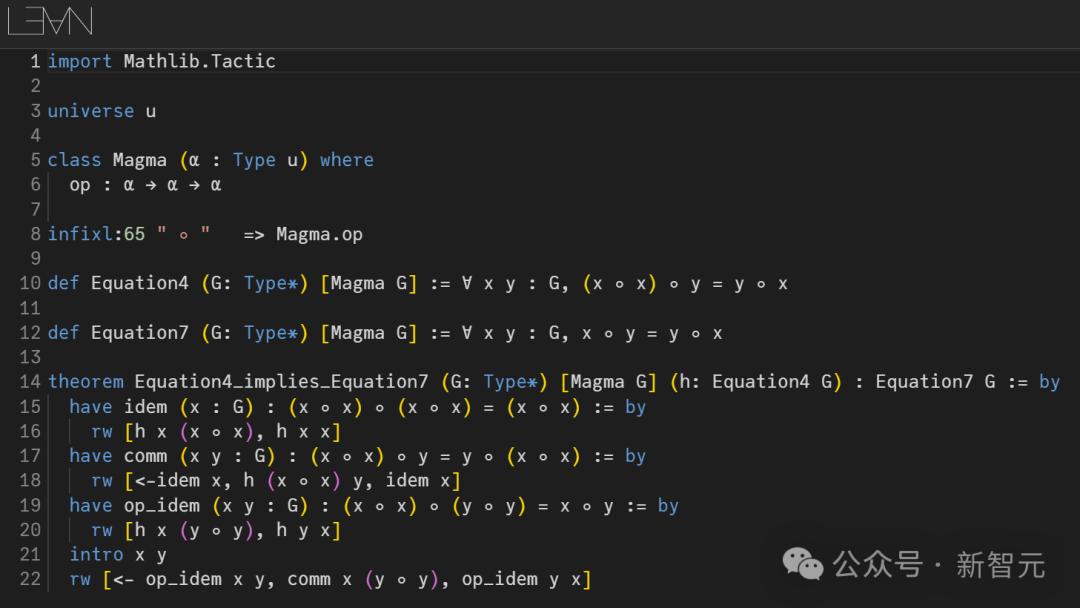Click 'comm' in the have statement on line 17
Image resolution: width=1080 pixels, height=608 pixels.
click(145, 456)
